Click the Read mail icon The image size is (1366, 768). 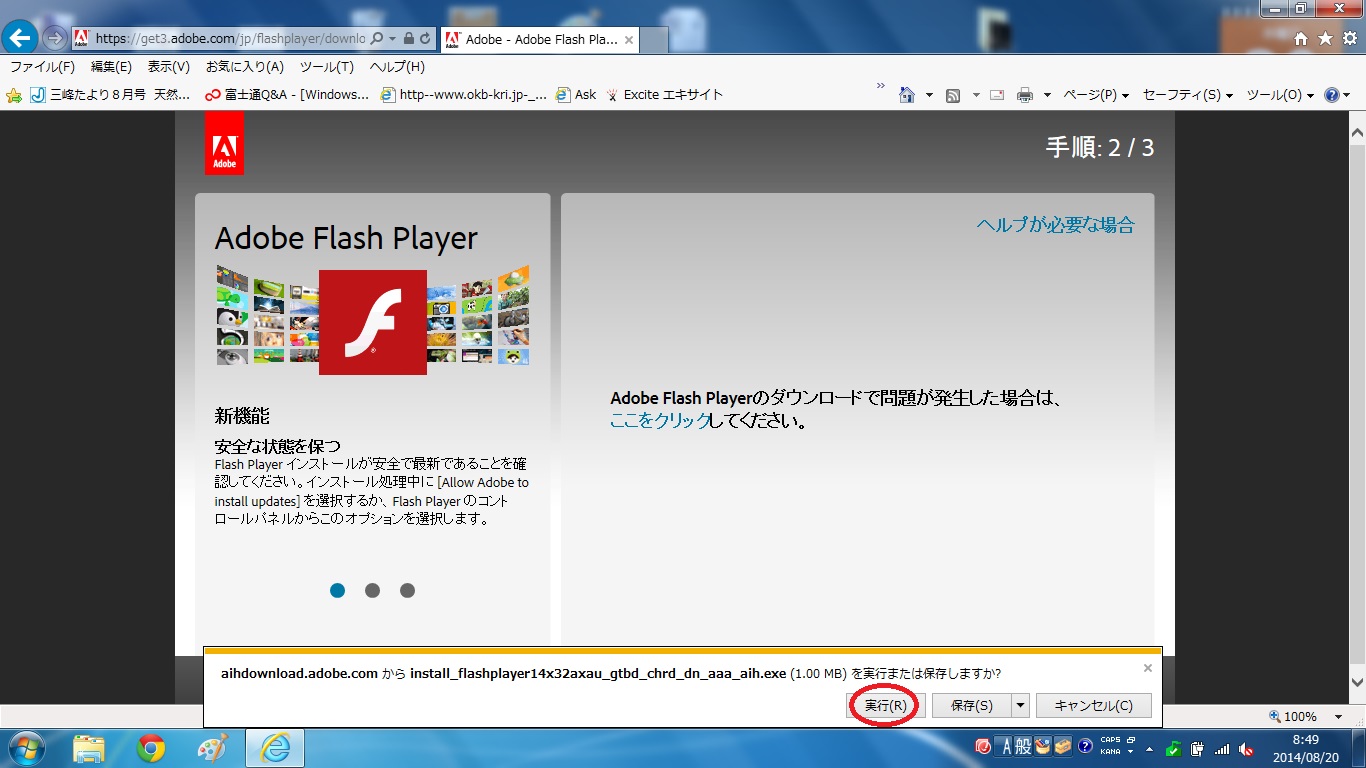(997, 95)
